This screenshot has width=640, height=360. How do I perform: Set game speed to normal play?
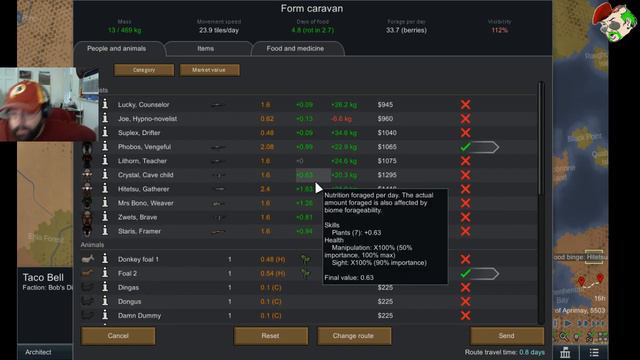coord(568,323)
